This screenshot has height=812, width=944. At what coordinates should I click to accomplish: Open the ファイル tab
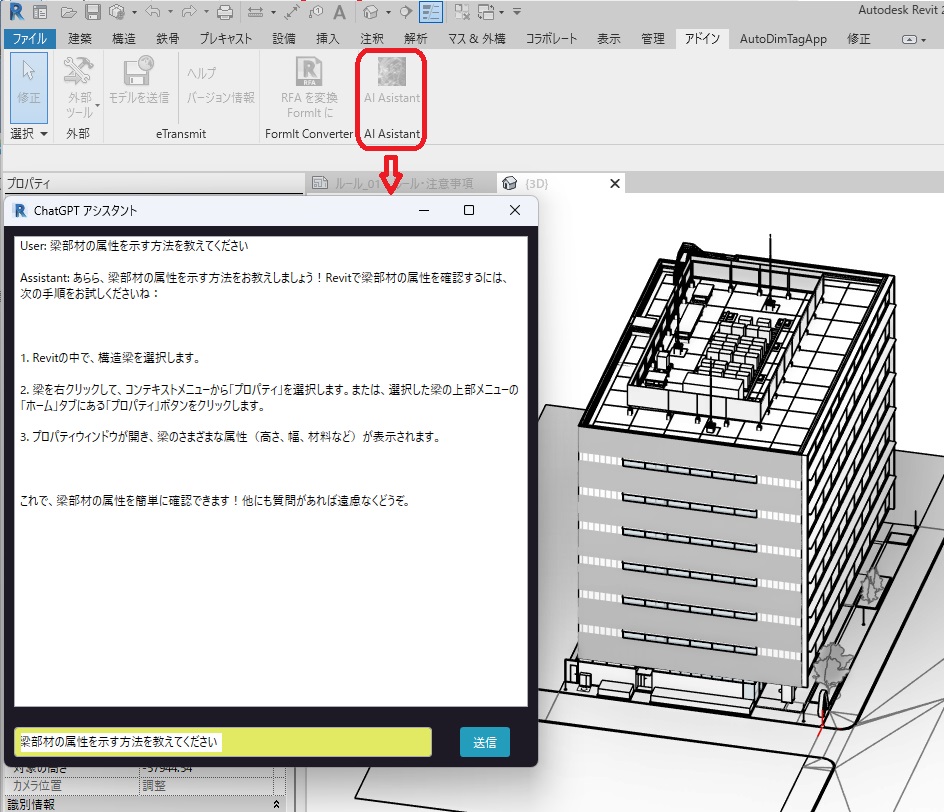(x=30, y=39)
